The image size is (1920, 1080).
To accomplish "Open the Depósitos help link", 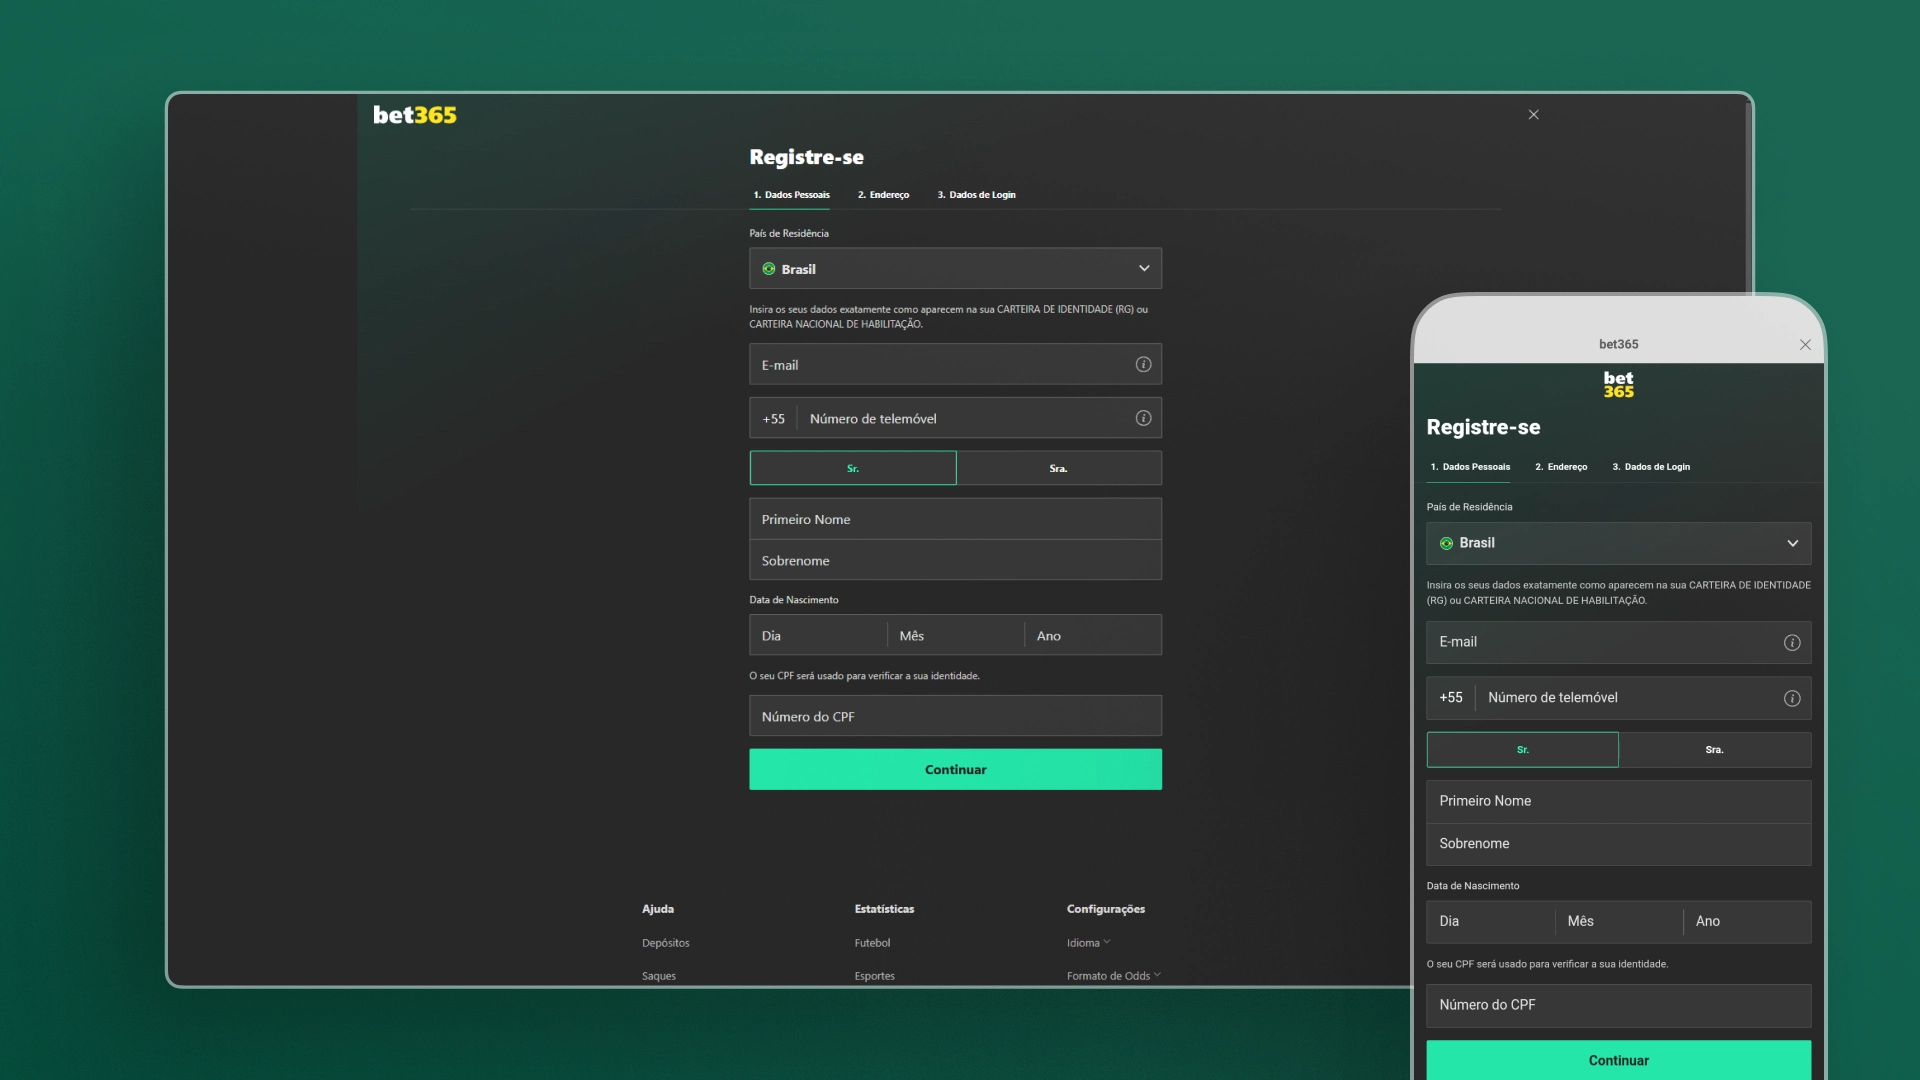I will click(x=665, y=943).
